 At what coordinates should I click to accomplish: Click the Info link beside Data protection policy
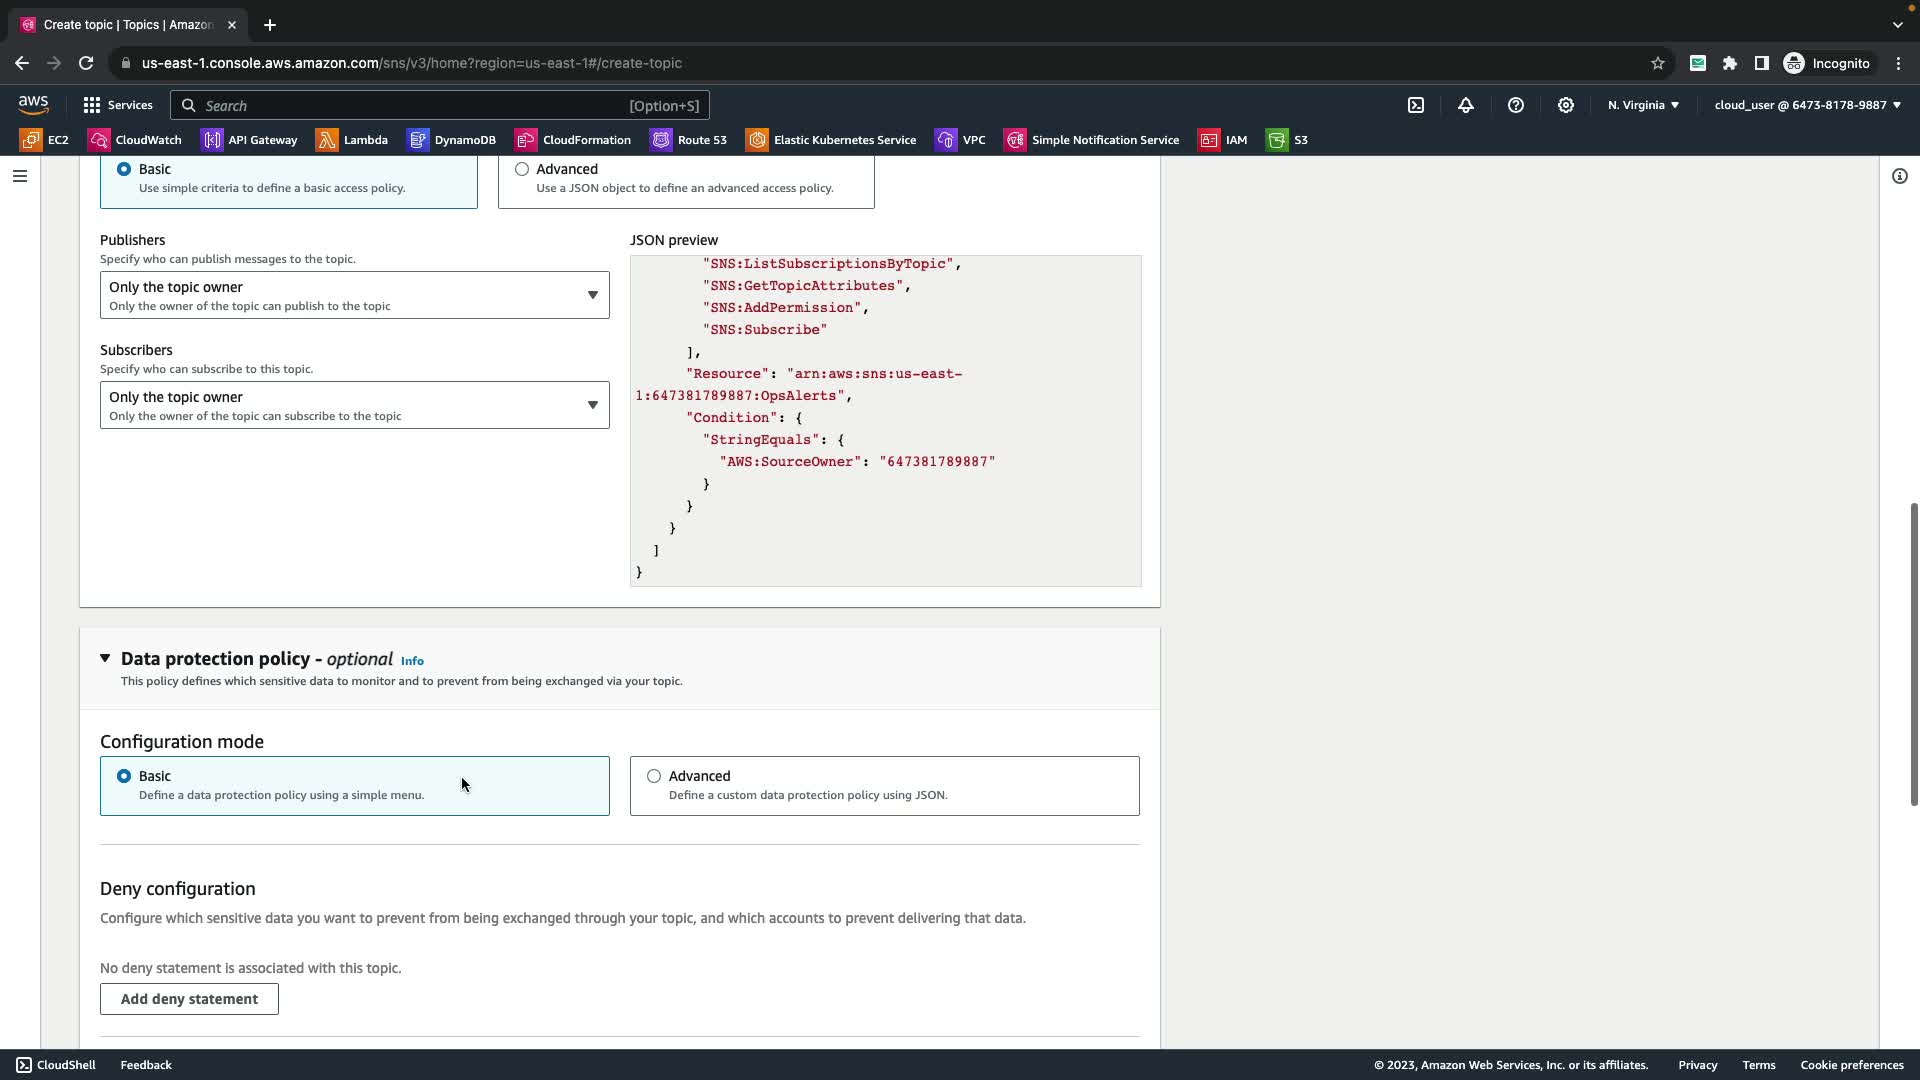[x=412, y=661]
